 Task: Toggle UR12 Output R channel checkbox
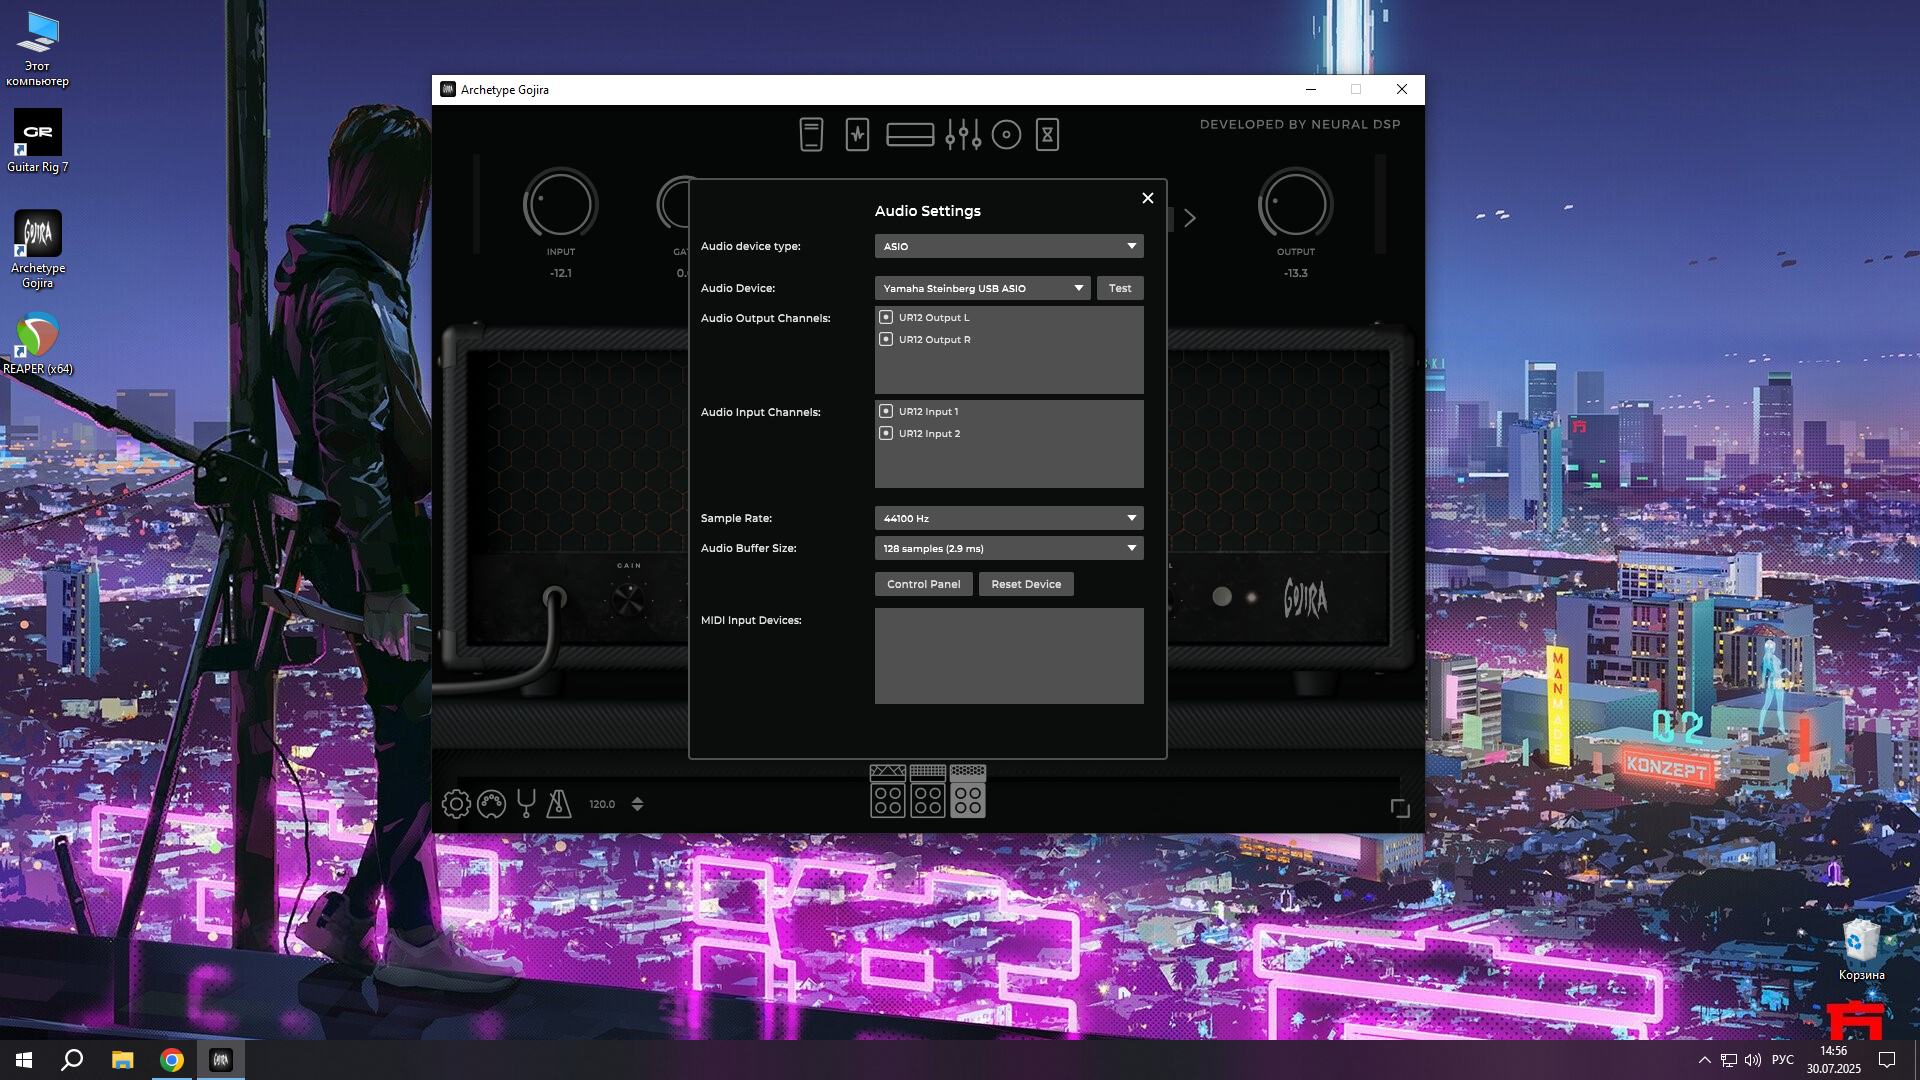[x=886, y=339]
